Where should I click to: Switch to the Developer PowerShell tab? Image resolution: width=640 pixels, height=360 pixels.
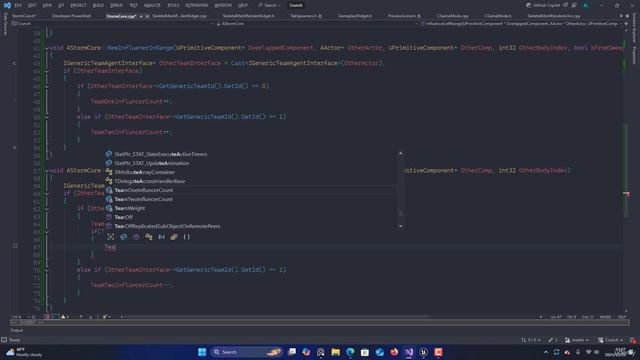coord(71,16)
